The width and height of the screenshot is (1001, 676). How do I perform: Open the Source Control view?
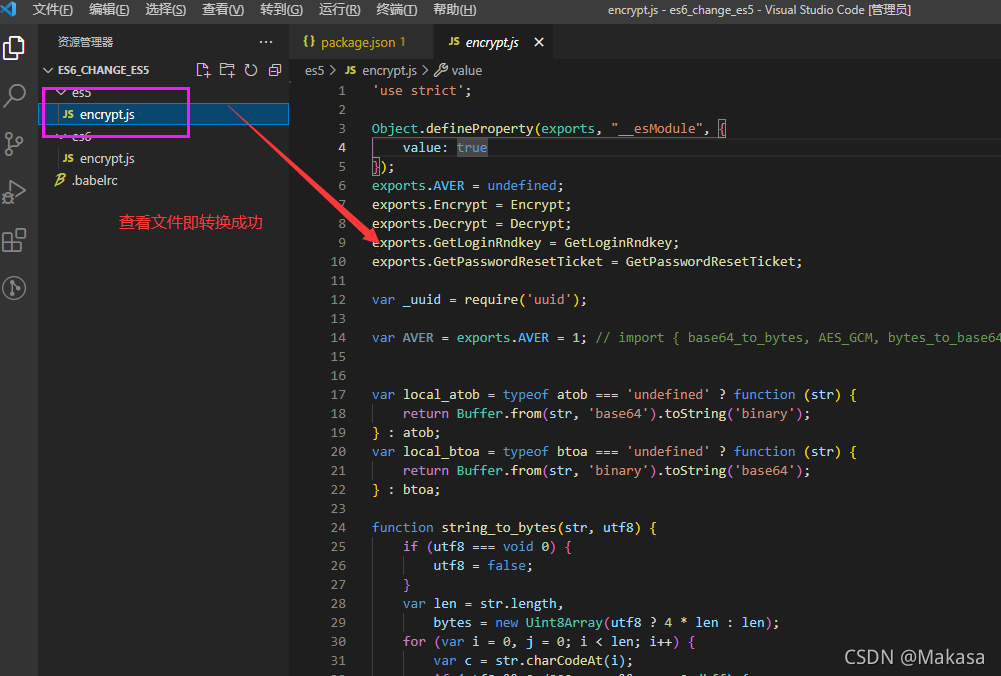[x=14, y=144]
